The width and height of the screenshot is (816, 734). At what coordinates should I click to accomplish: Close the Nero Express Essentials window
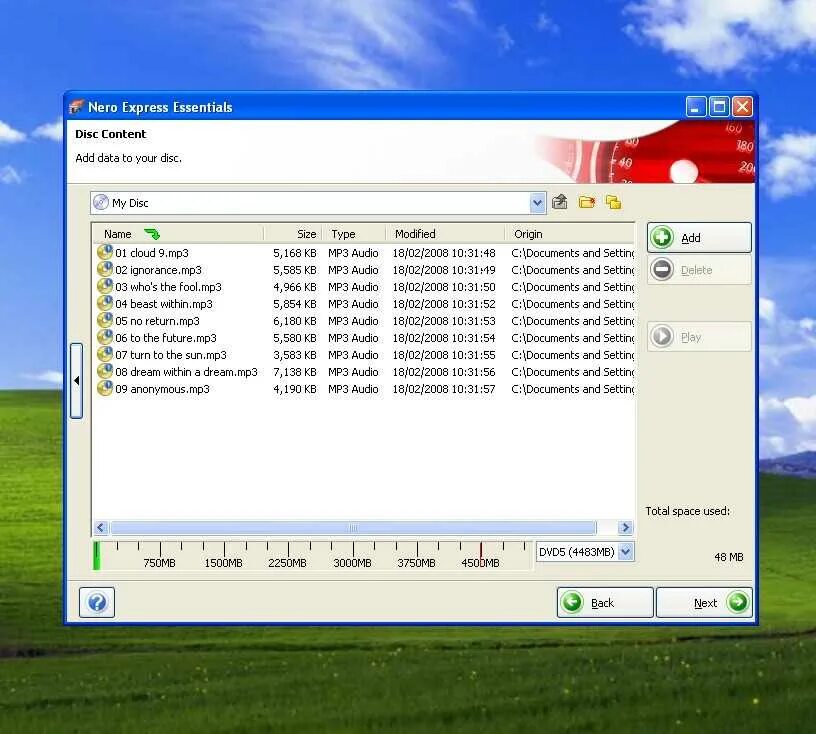click(x=743, y=107)
